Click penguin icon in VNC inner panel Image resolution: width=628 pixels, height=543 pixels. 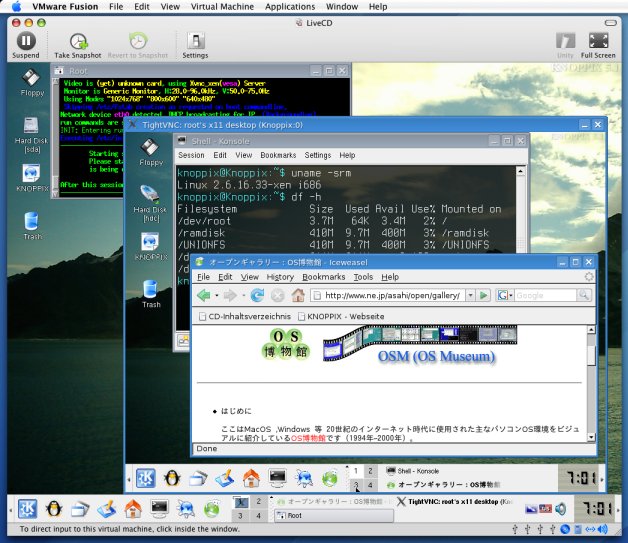(172, 478)
